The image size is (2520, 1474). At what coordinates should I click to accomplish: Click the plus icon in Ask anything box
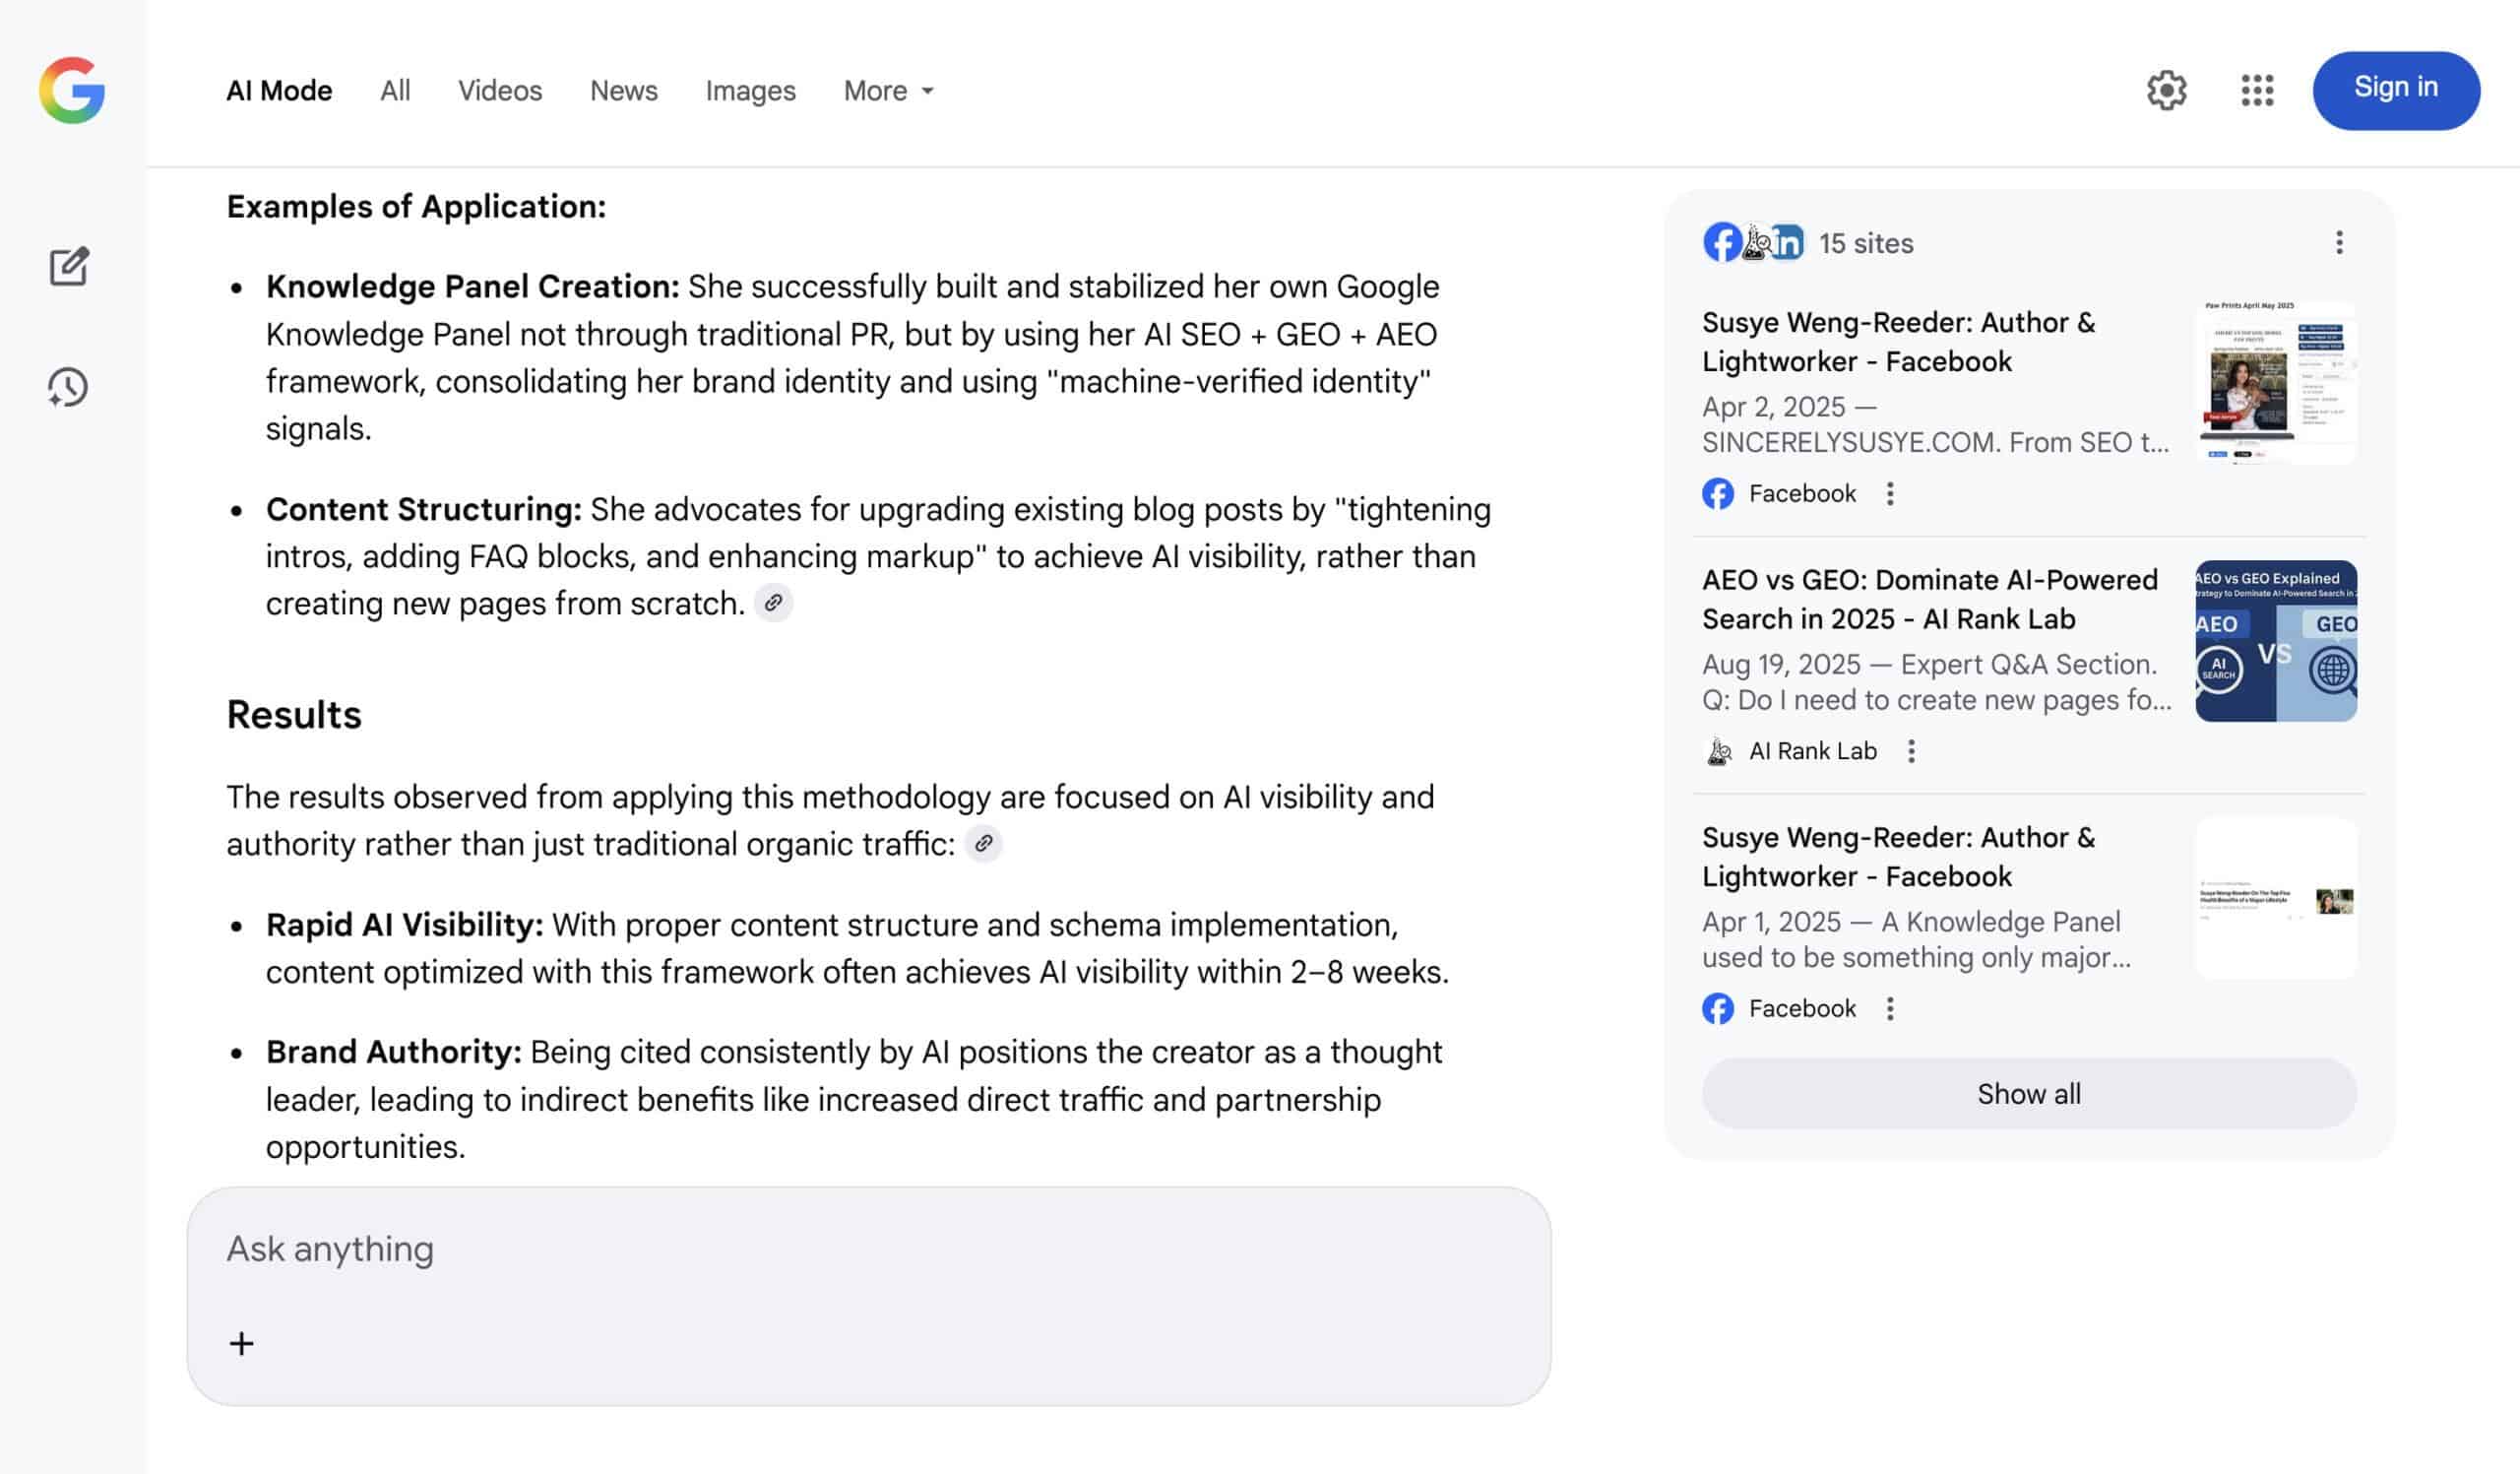pos(241,1343)
